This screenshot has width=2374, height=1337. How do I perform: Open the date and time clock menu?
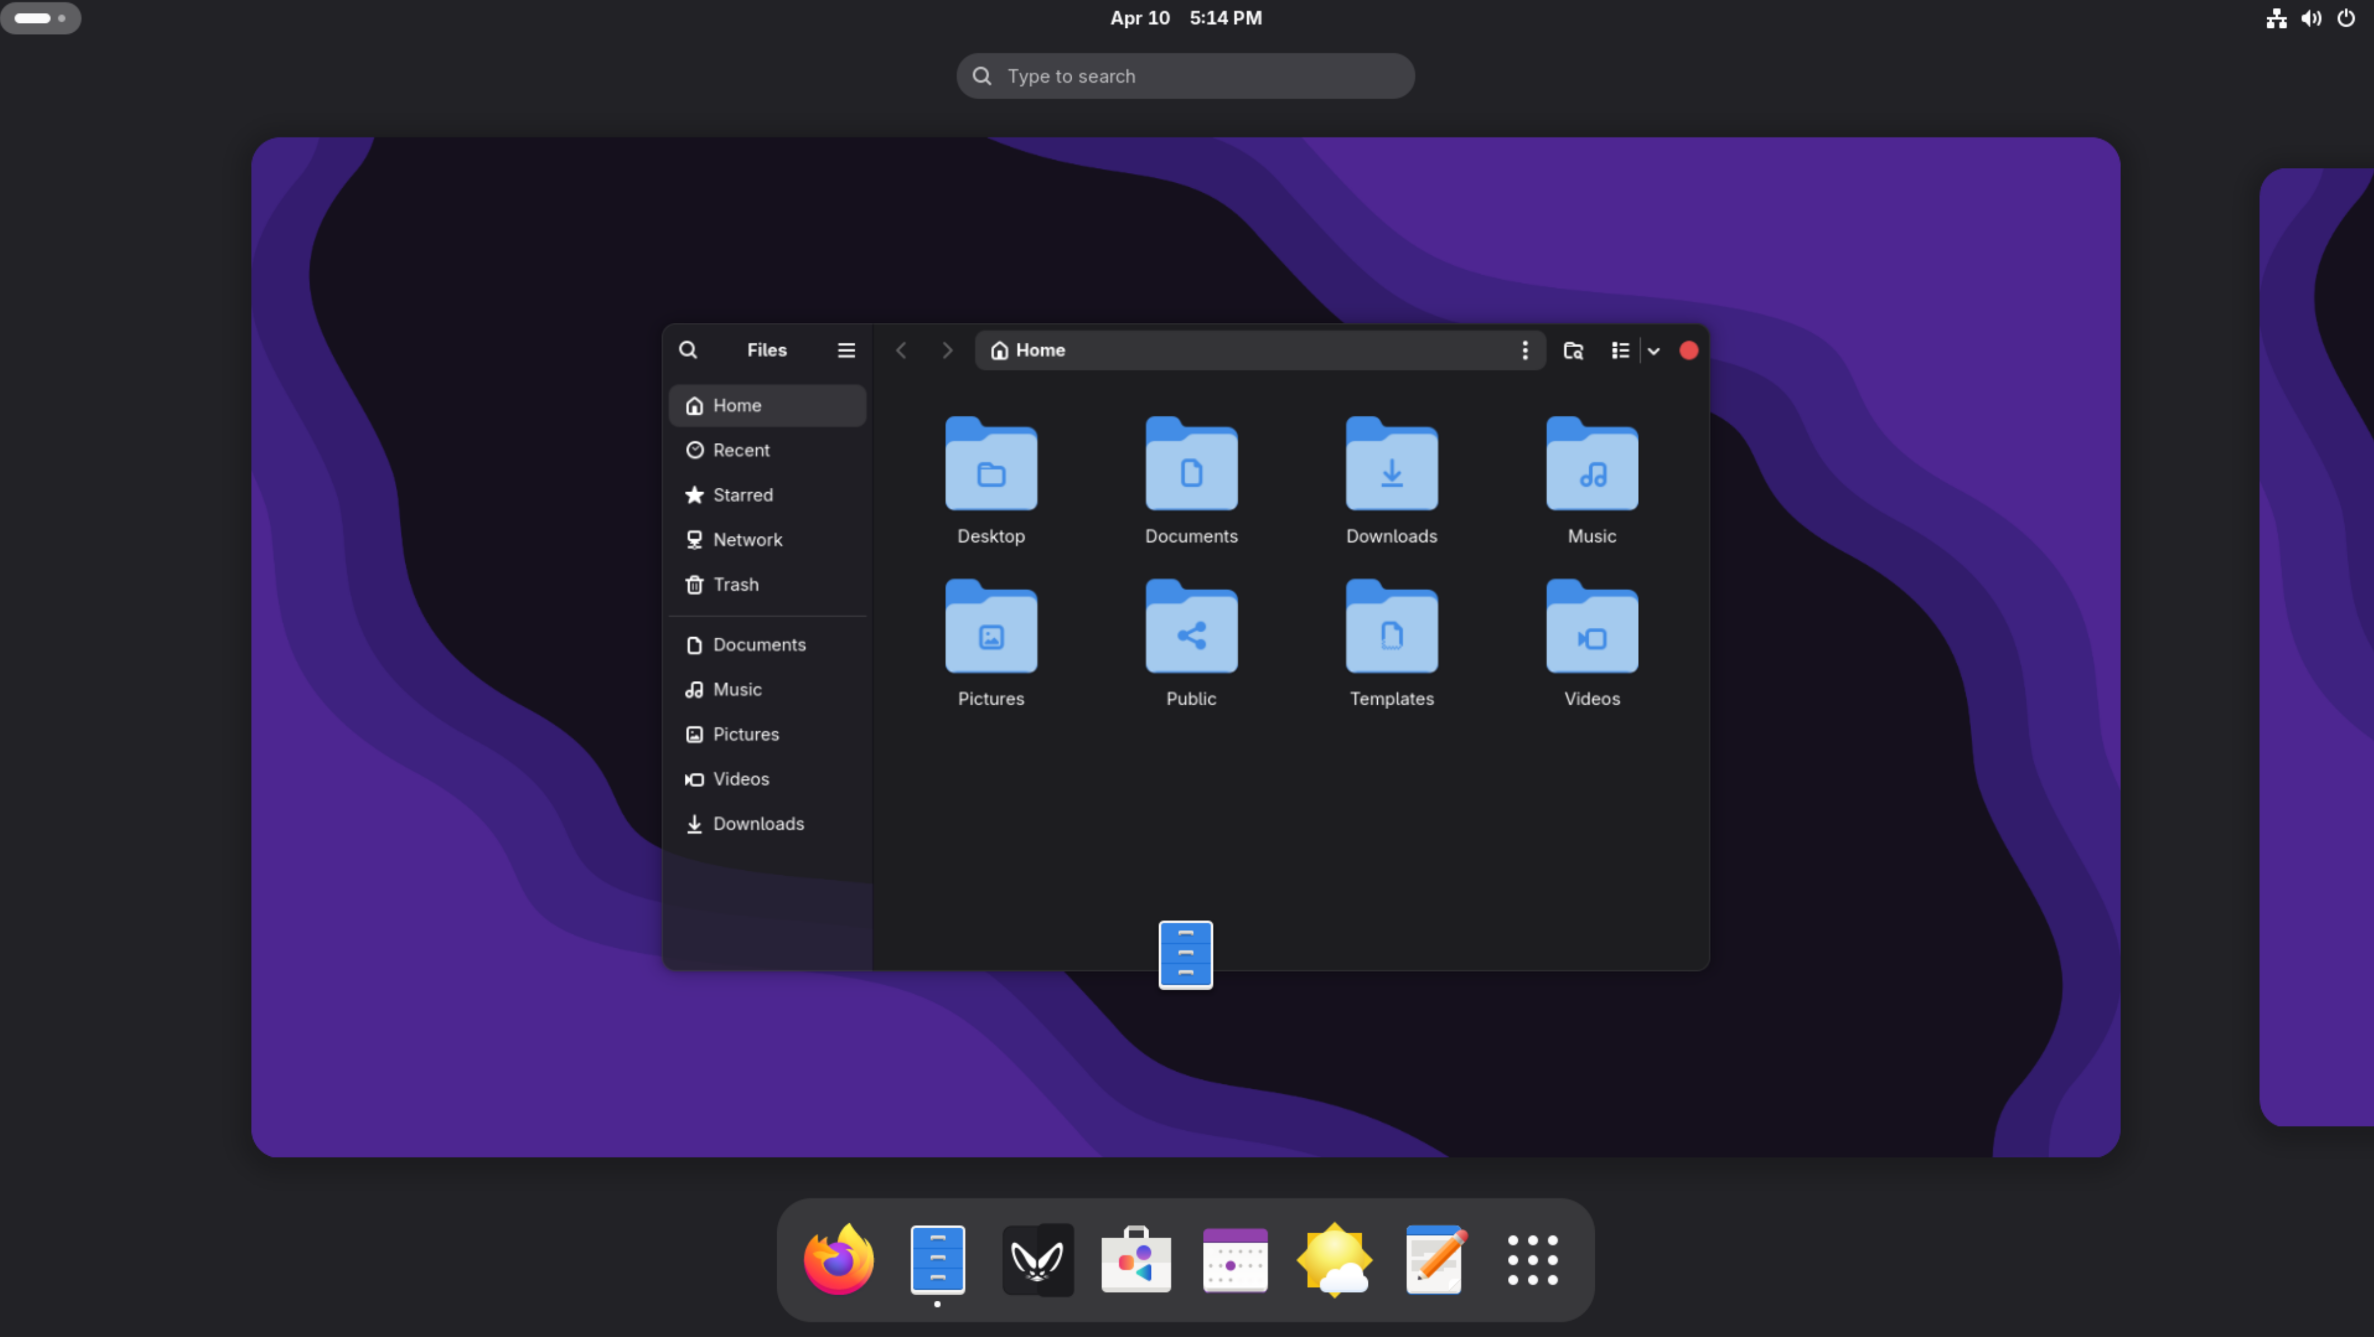(1186, 18)
